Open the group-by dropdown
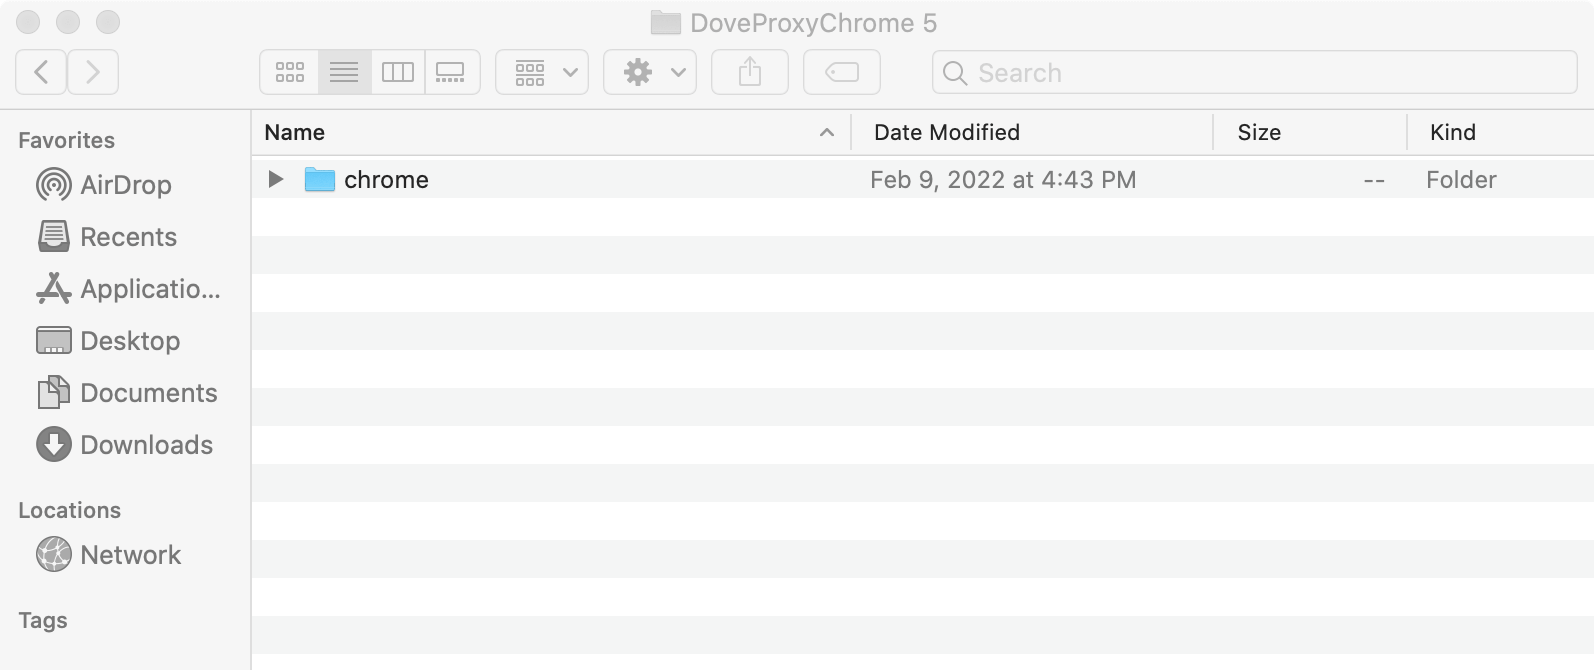Image resolution: width=1594 pixels, height=670 pixels. [542, 72]
